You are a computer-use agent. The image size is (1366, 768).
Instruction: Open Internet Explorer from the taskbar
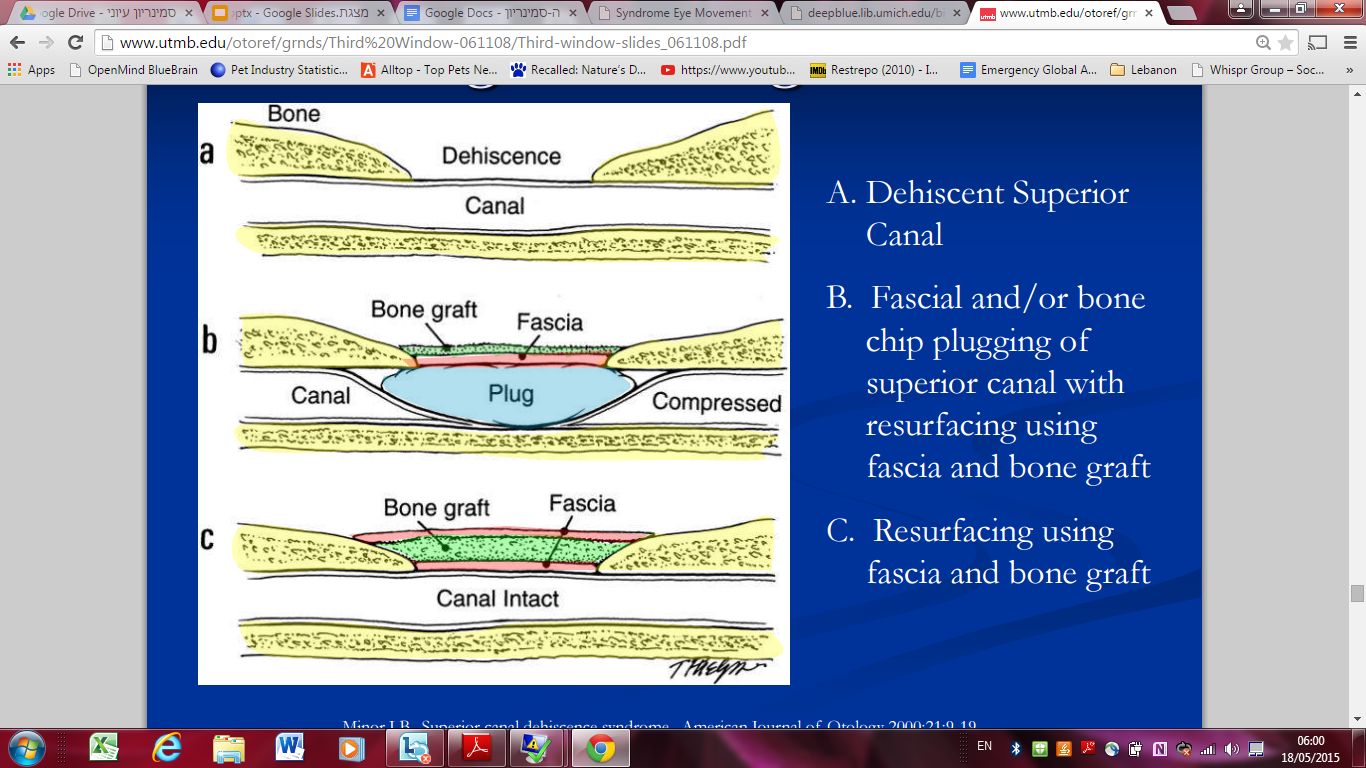(x=167, y=748)
